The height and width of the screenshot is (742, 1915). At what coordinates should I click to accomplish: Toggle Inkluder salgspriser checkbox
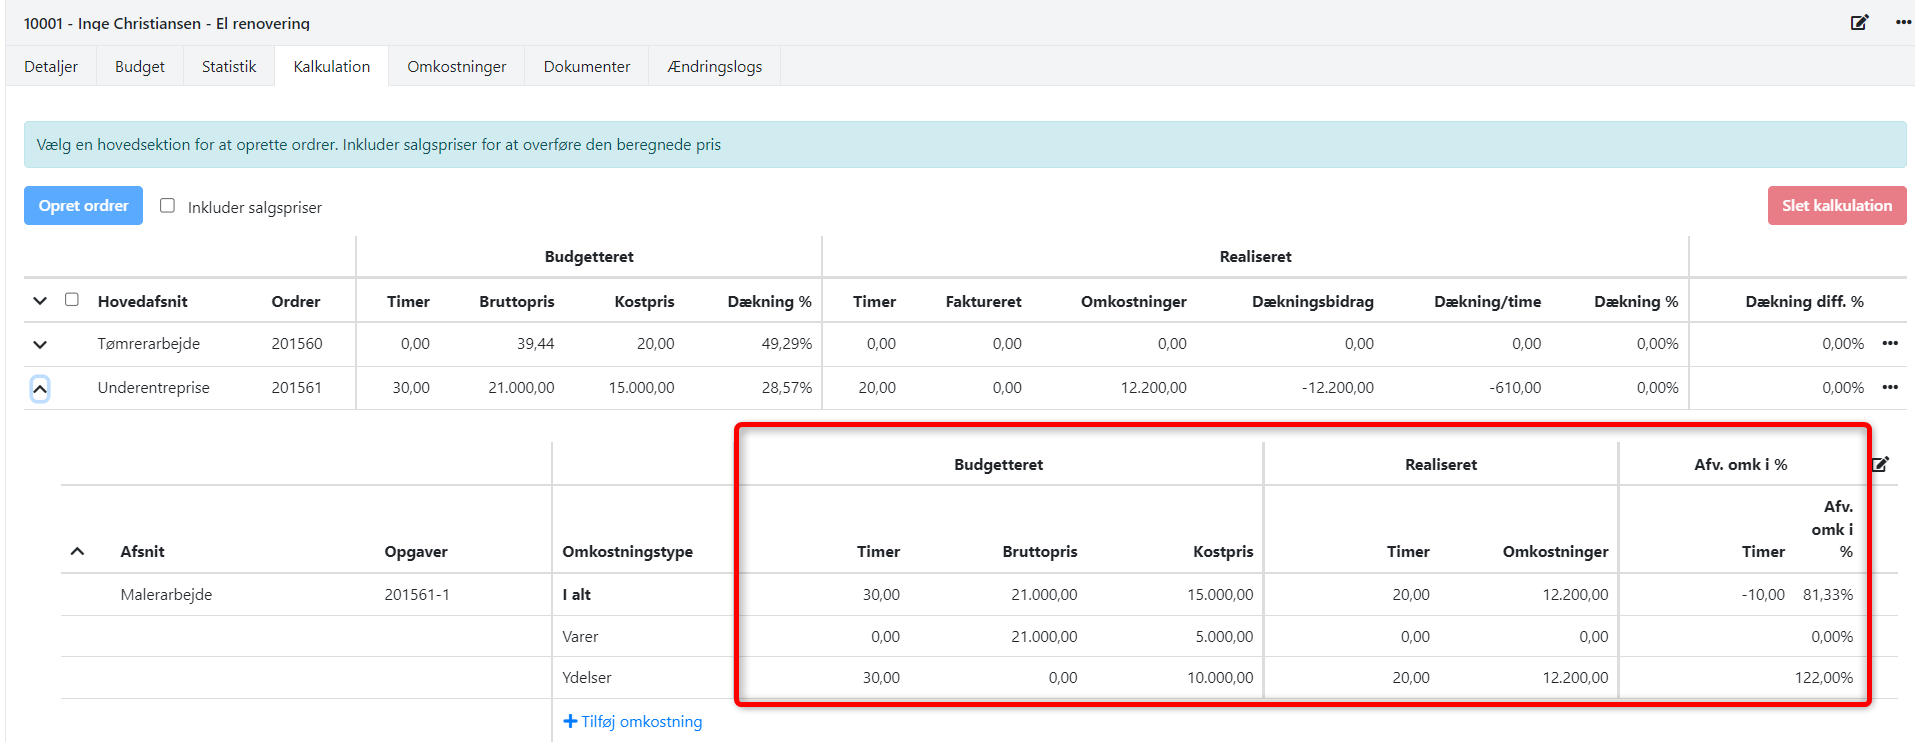[x=167, y=205]
